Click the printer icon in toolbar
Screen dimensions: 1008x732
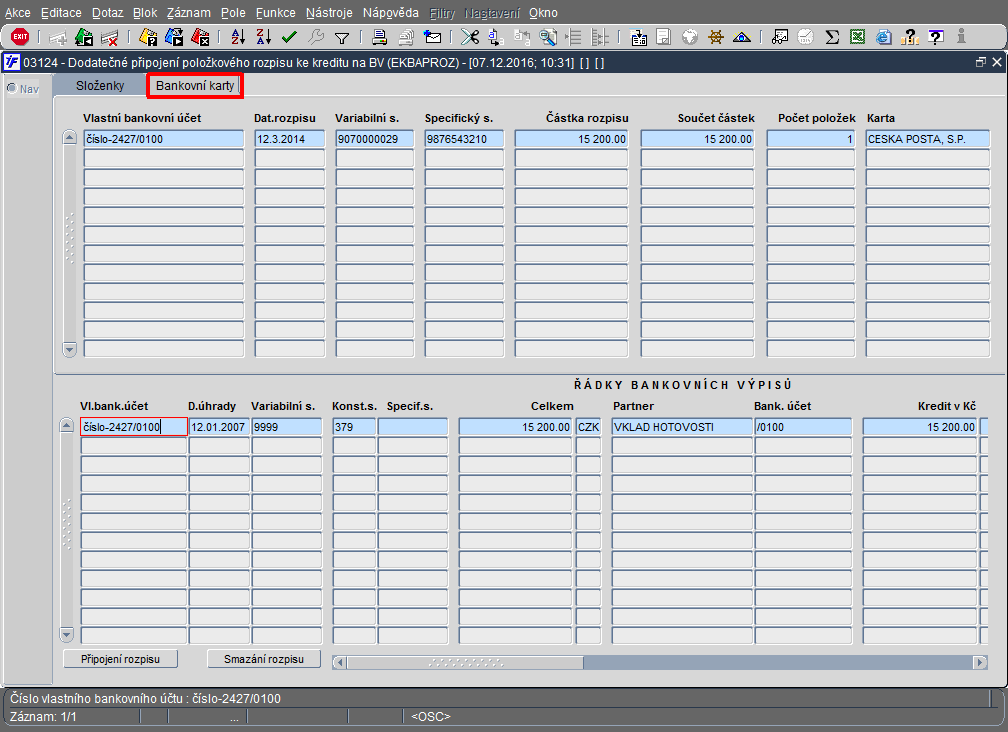coord(380,37)
